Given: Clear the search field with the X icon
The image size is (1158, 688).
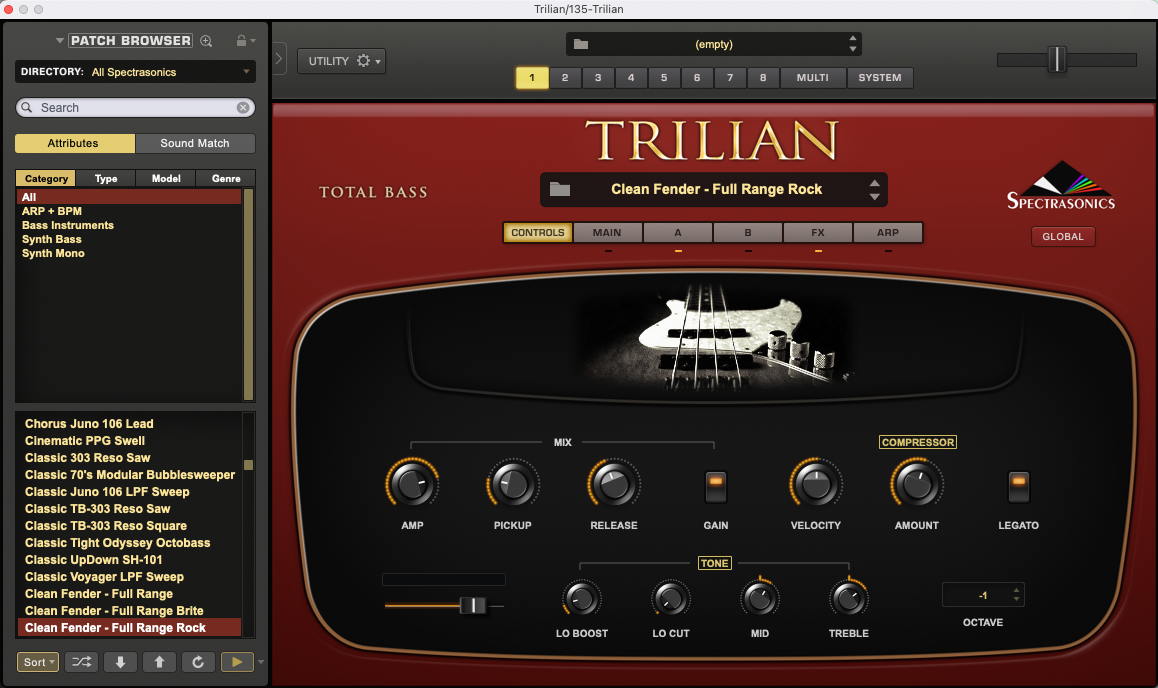Looking at the screenshot, I should point(243,108).
